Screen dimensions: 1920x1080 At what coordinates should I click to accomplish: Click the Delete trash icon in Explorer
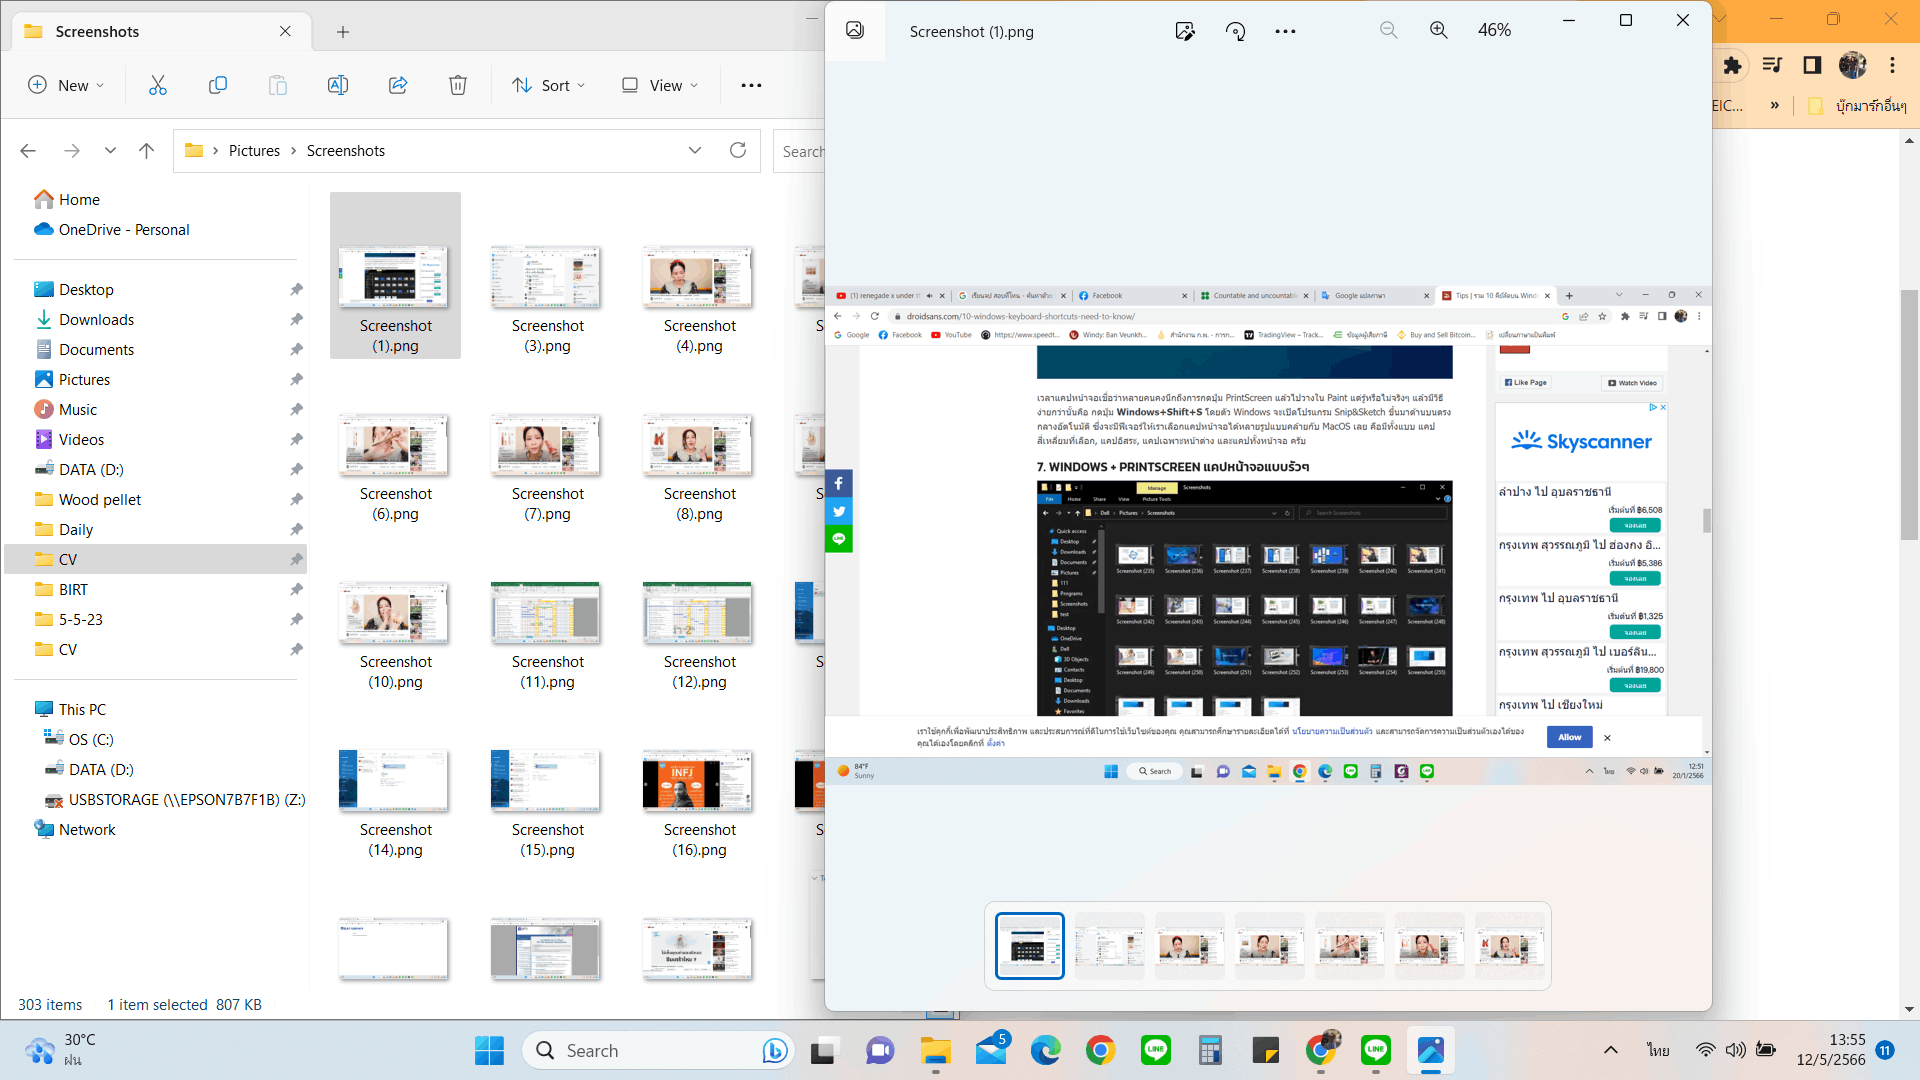tap(458, 85)
